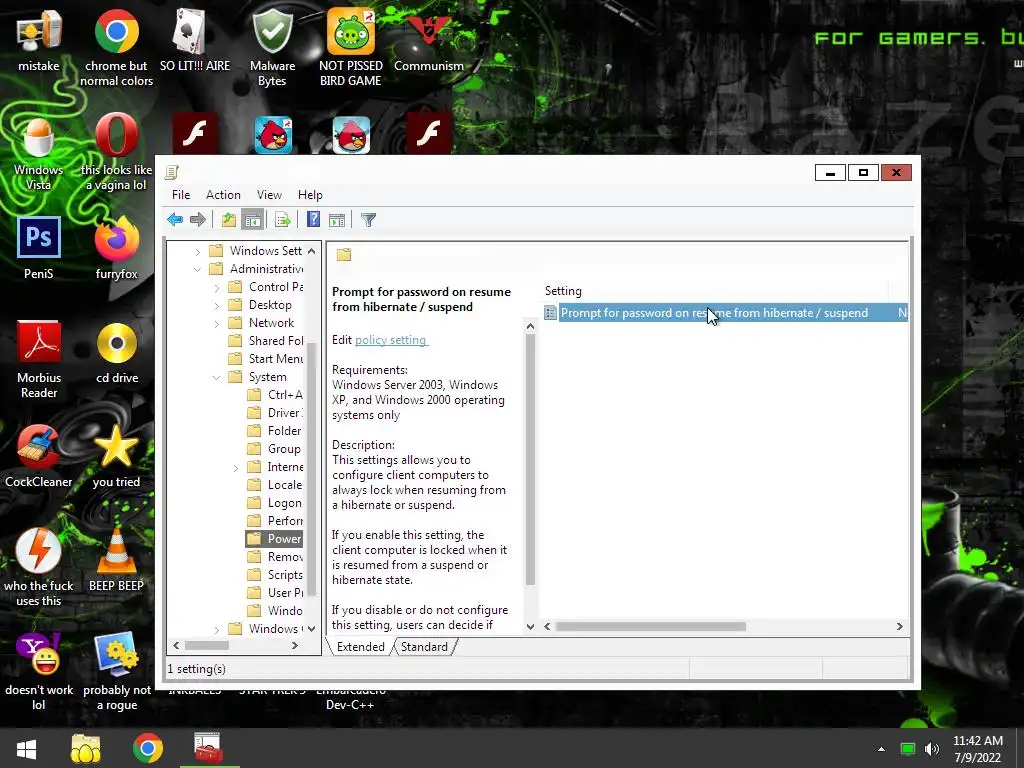Toggle the Show/Hide Console Tree icon

252,220
